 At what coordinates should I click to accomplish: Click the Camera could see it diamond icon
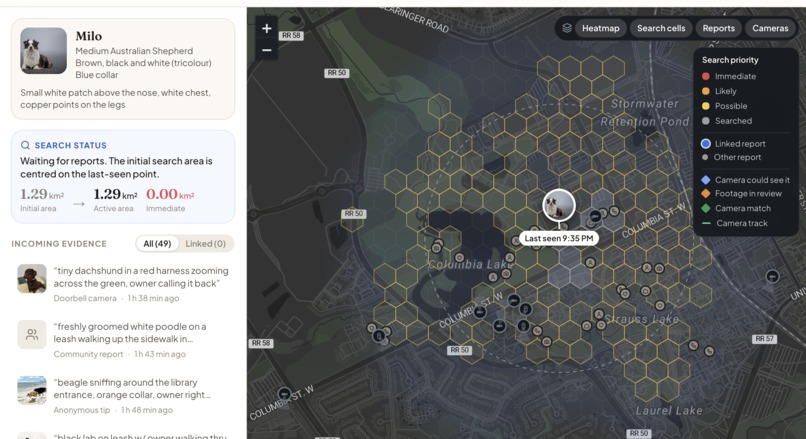(706, 180)
